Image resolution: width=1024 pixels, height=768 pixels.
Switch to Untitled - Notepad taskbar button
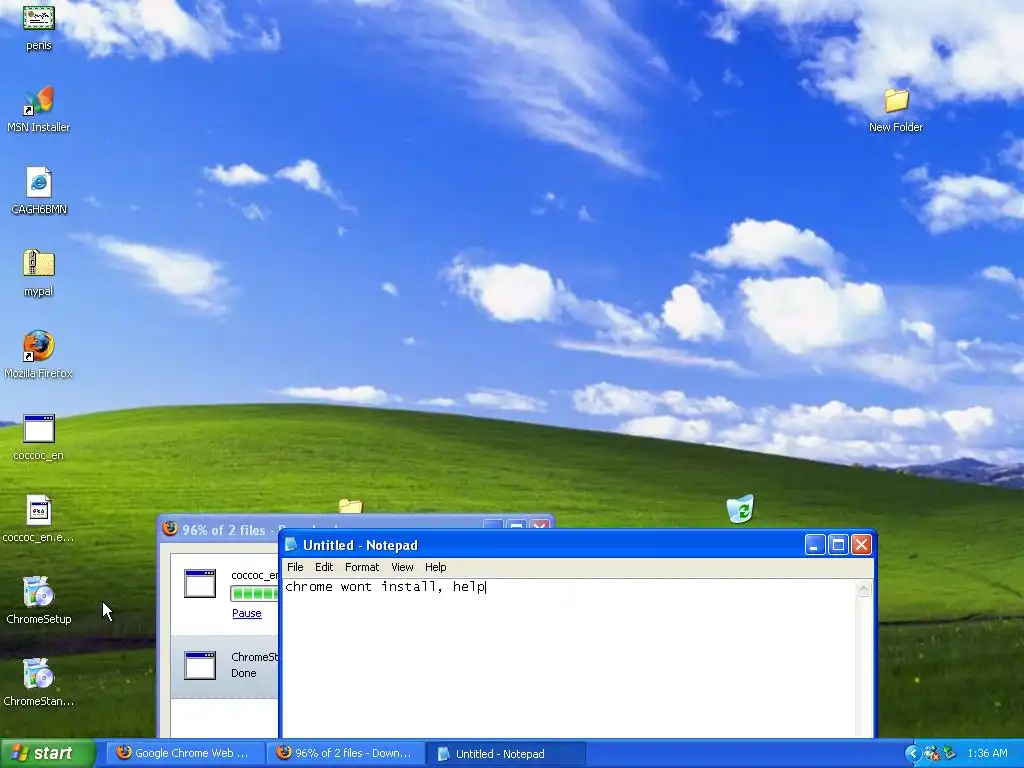click(x=505, y=754)
